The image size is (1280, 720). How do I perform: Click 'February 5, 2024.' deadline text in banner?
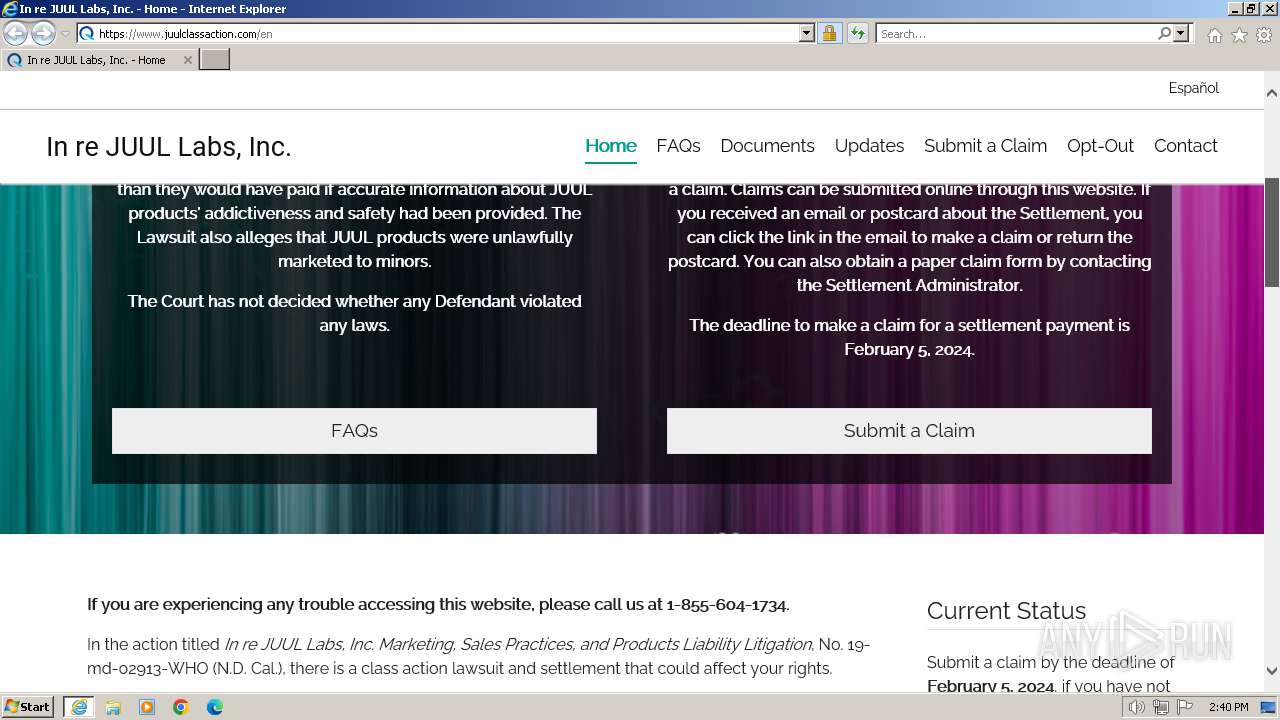[x=909, y=350]
